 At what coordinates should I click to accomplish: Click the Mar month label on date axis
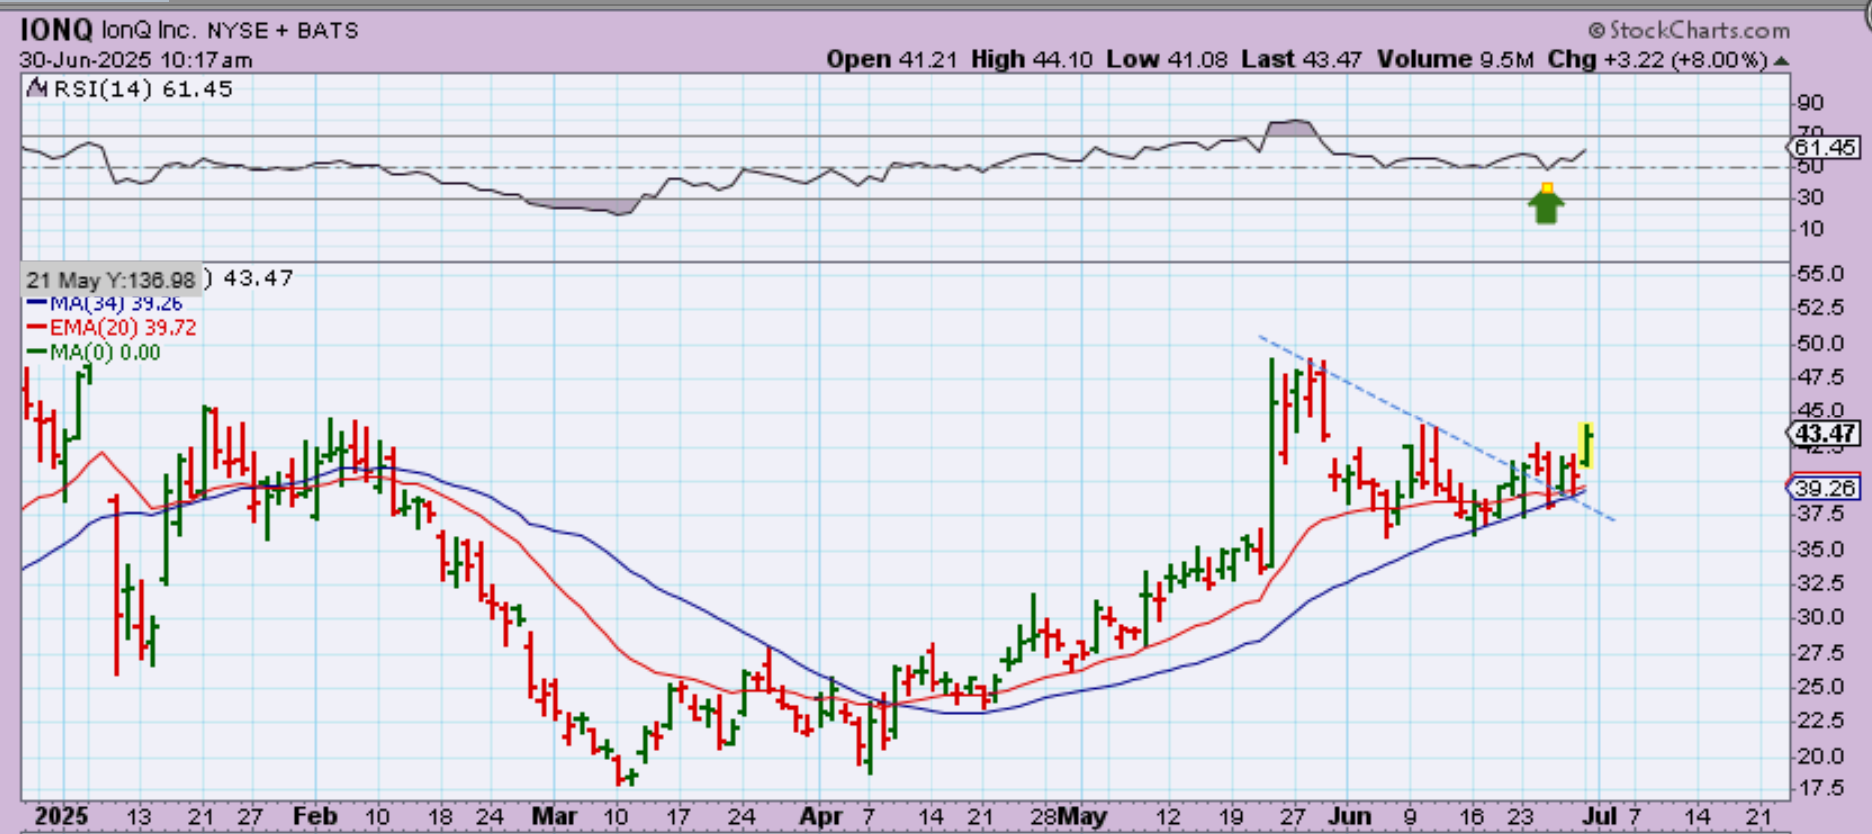(554, 816)
